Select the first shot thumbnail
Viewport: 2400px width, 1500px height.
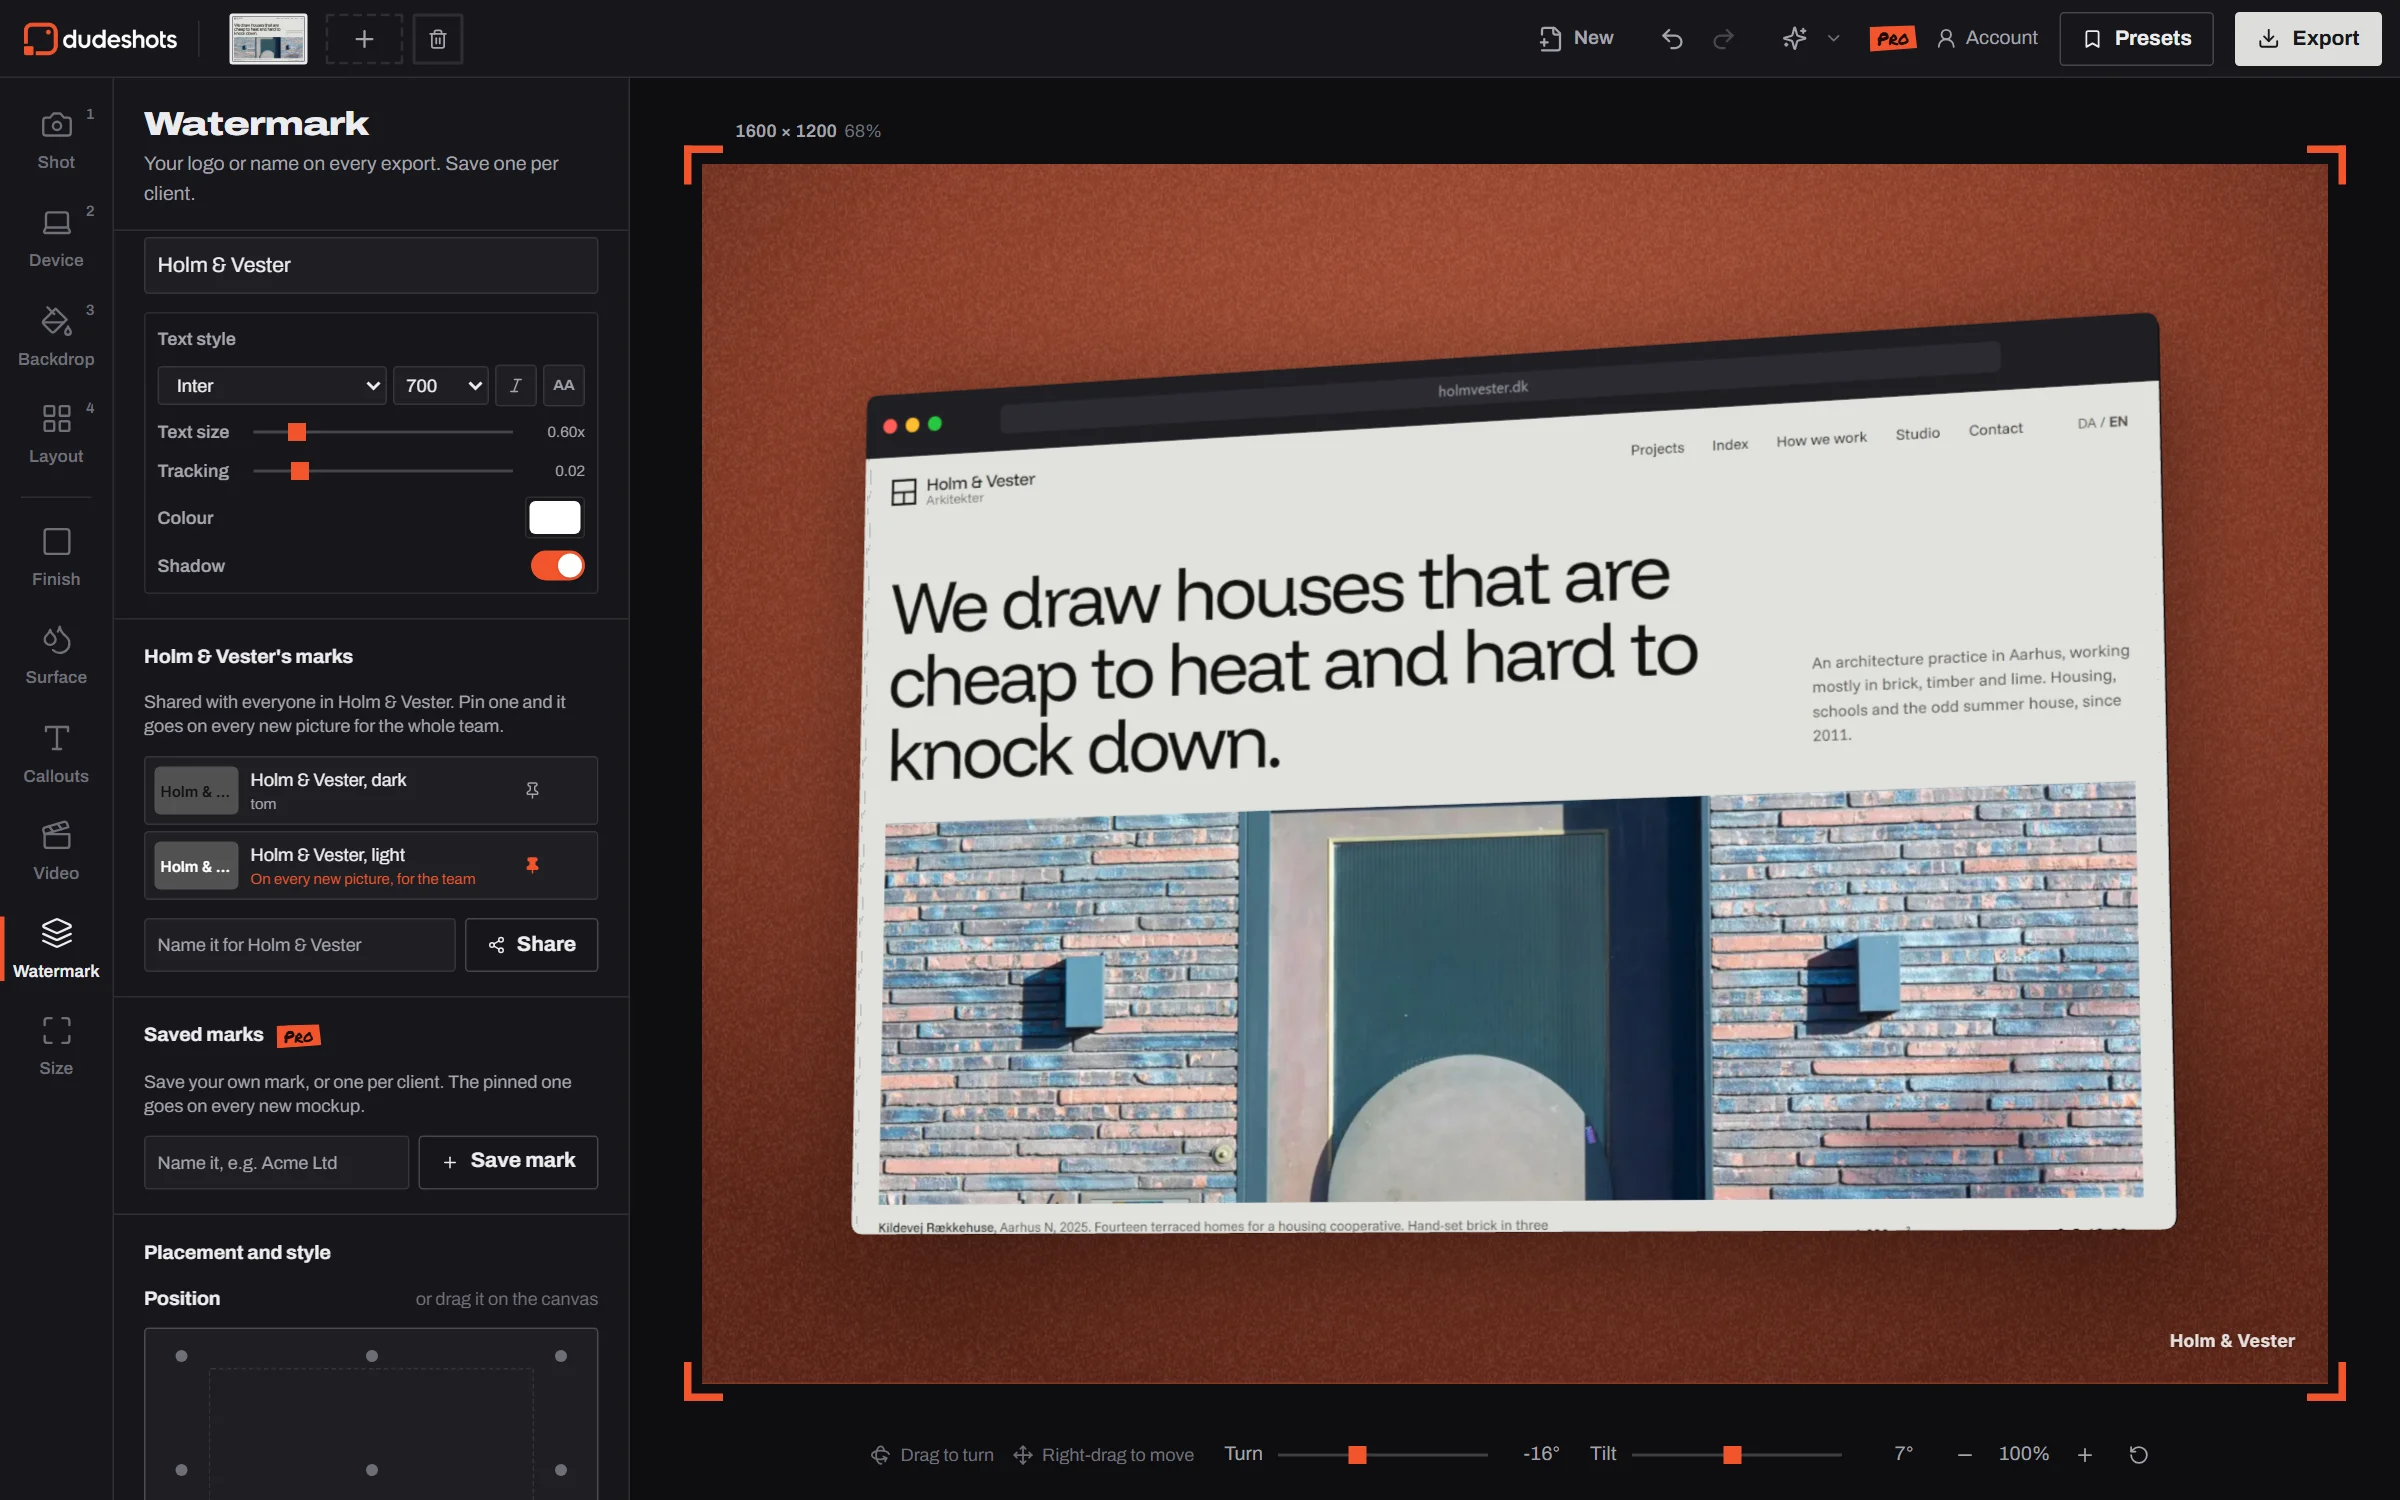pyautogui.click(x=268, y=39)
